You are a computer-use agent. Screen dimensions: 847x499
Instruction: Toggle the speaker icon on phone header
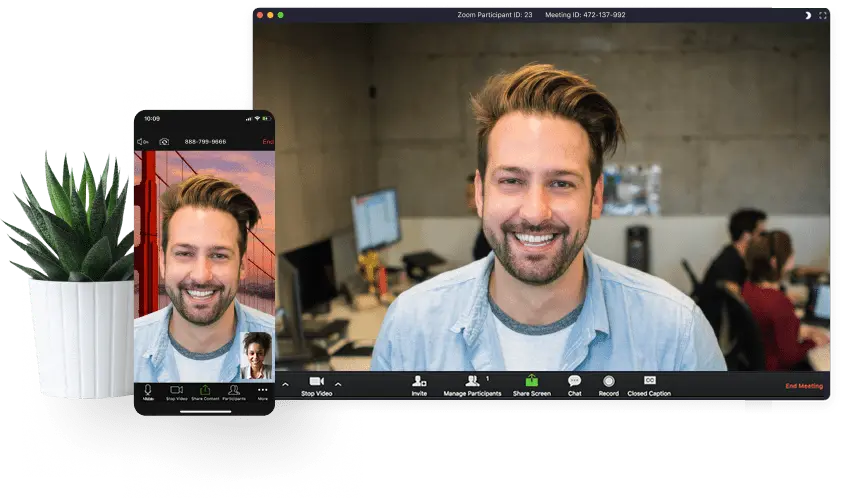(142, 141)
